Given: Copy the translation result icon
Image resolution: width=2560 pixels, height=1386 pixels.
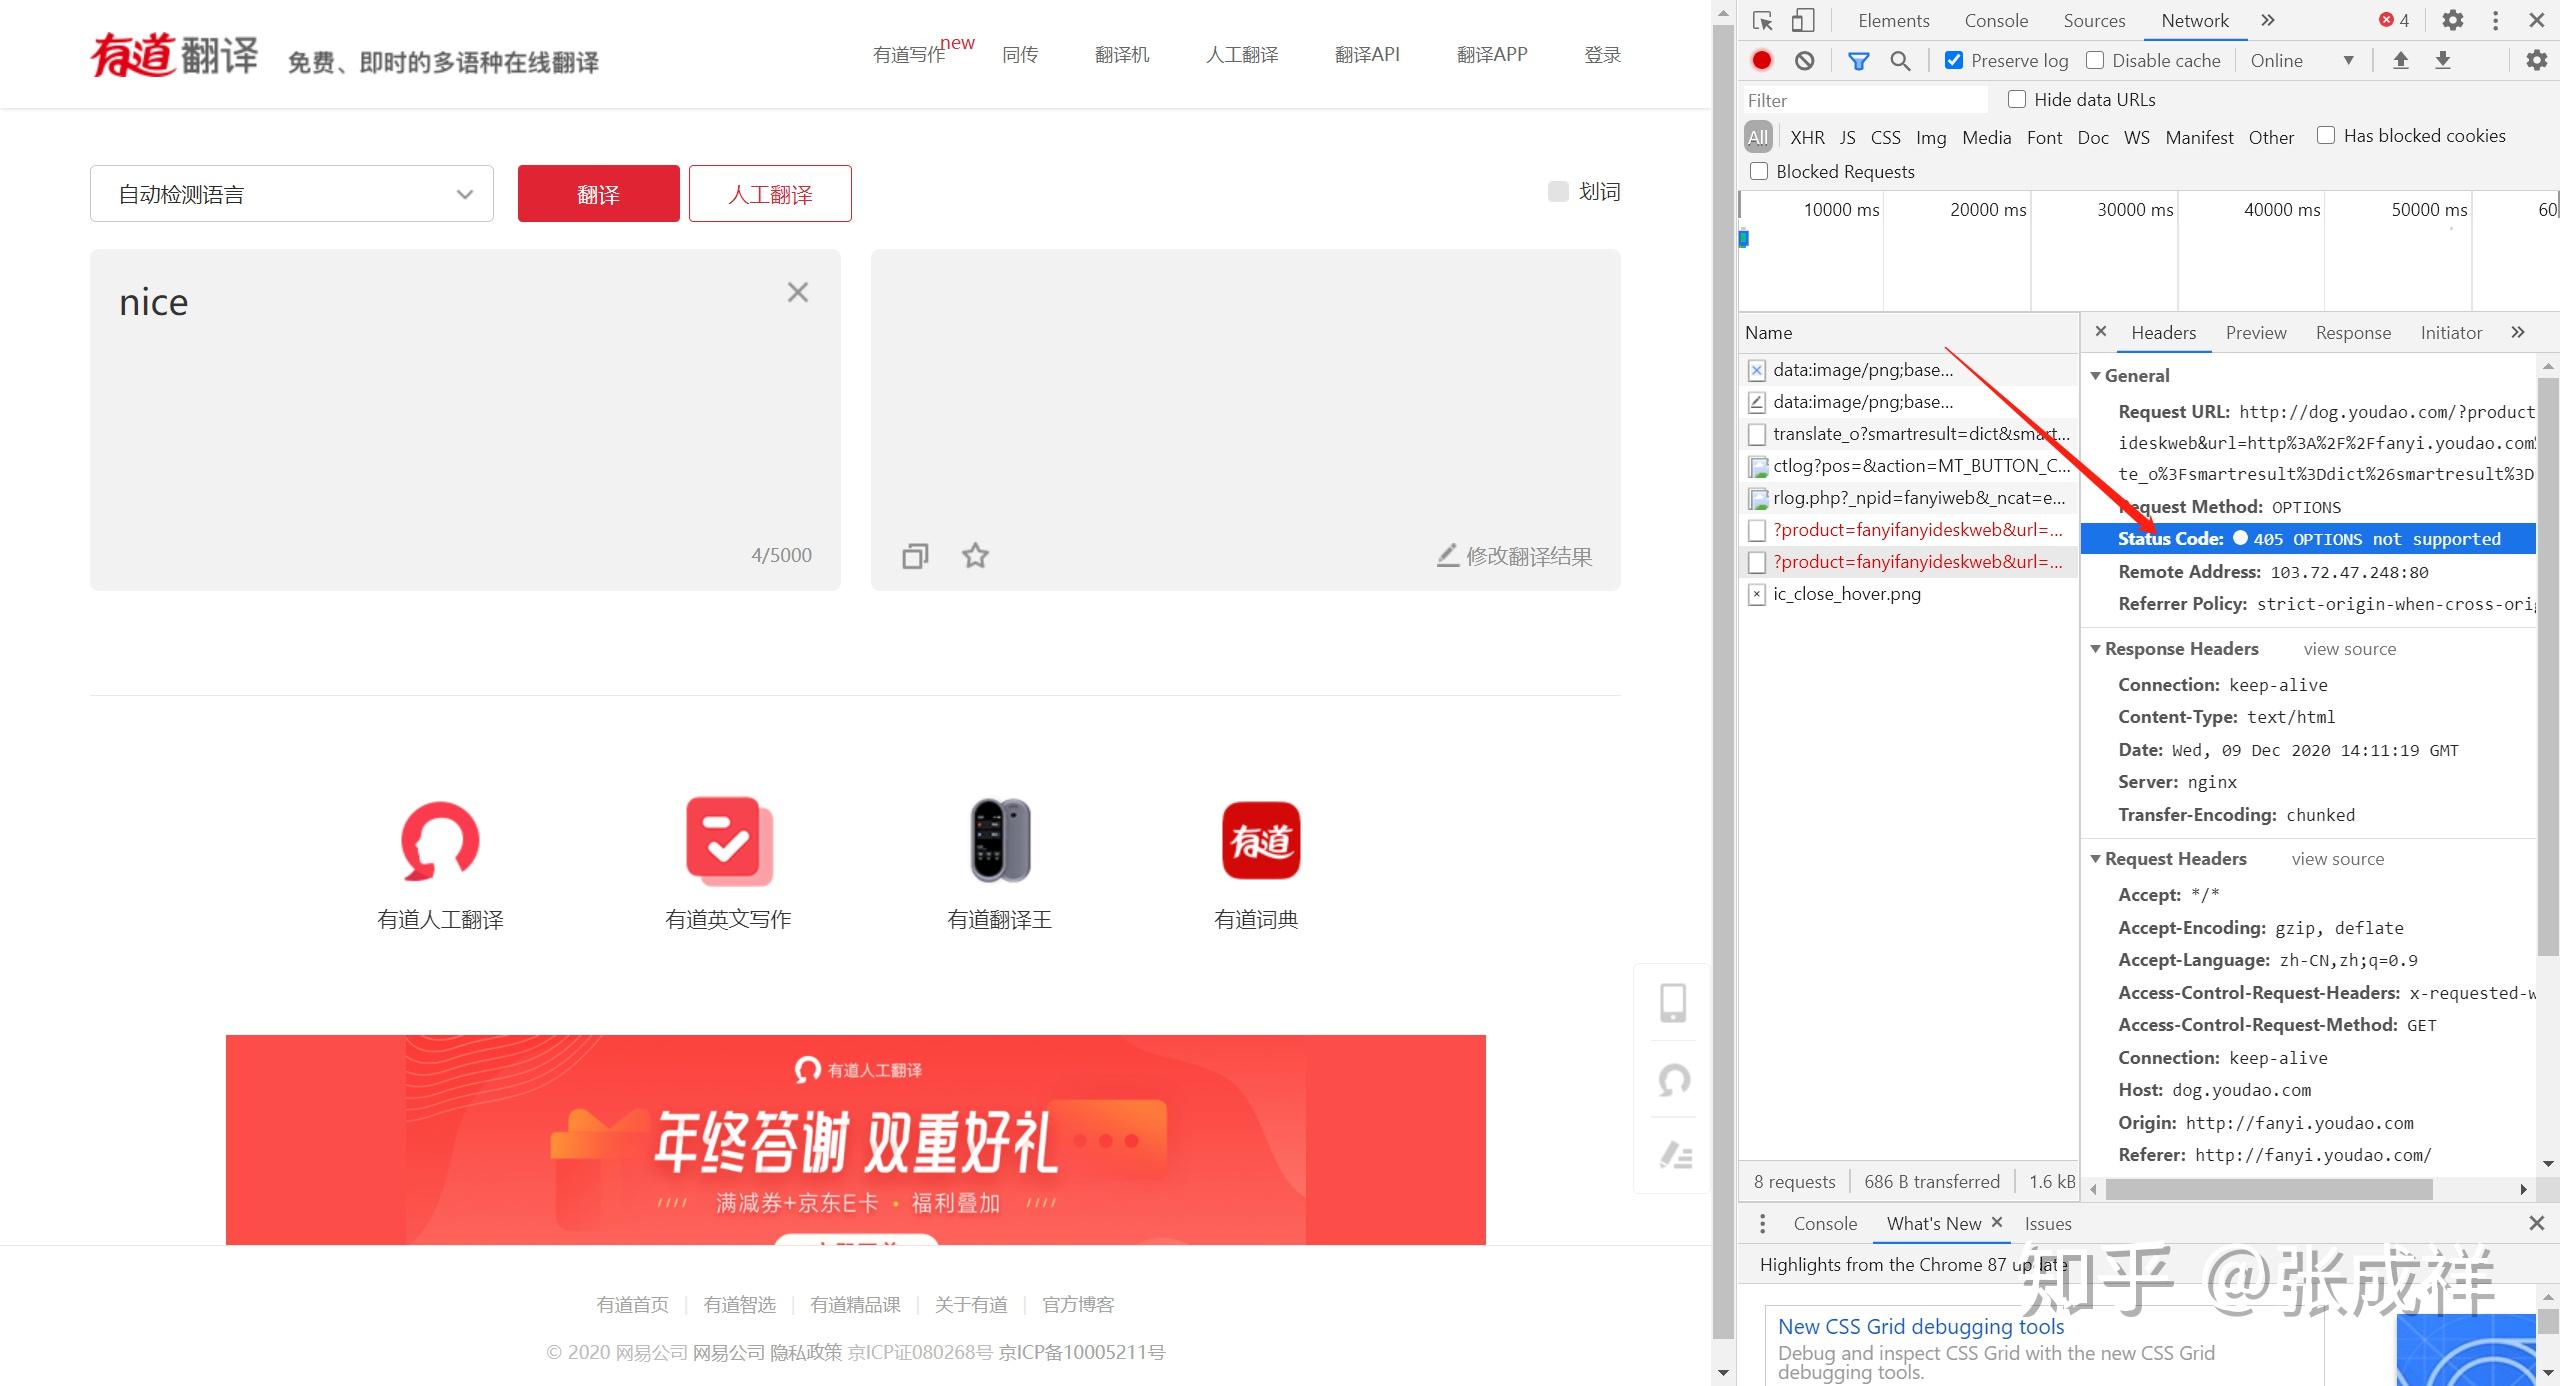Looking at the screenshot, I should click(915, 556).
